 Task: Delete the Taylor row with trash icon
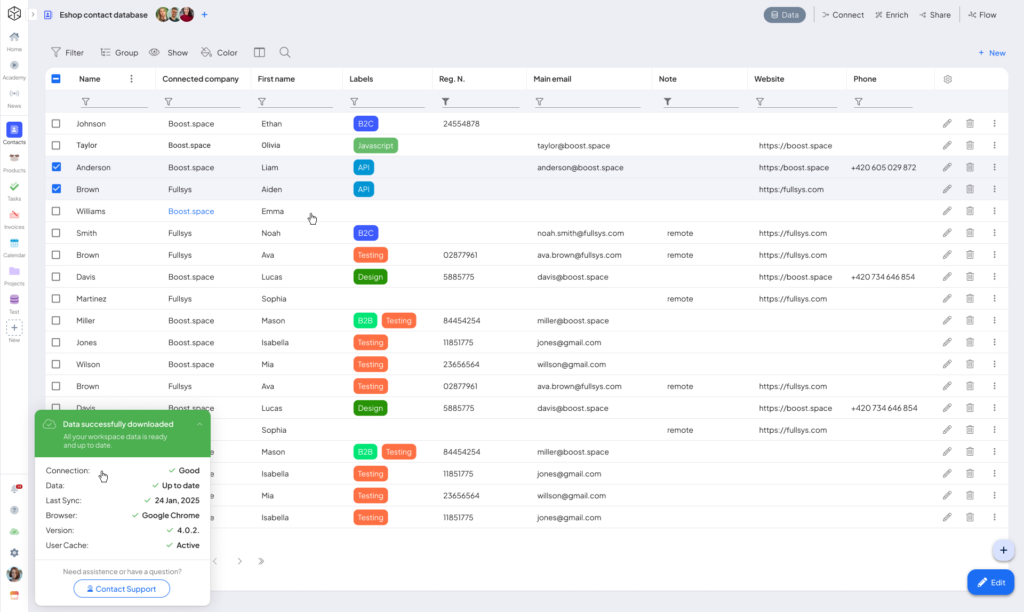coord(970,145)
